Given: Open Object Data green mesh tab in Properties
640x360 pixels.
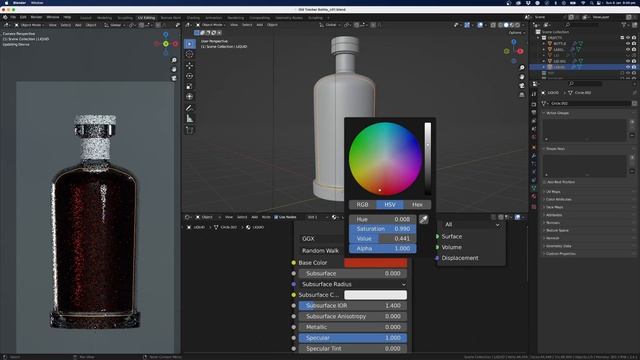Looking at the screenshot, I should click(x=534, y=188).
